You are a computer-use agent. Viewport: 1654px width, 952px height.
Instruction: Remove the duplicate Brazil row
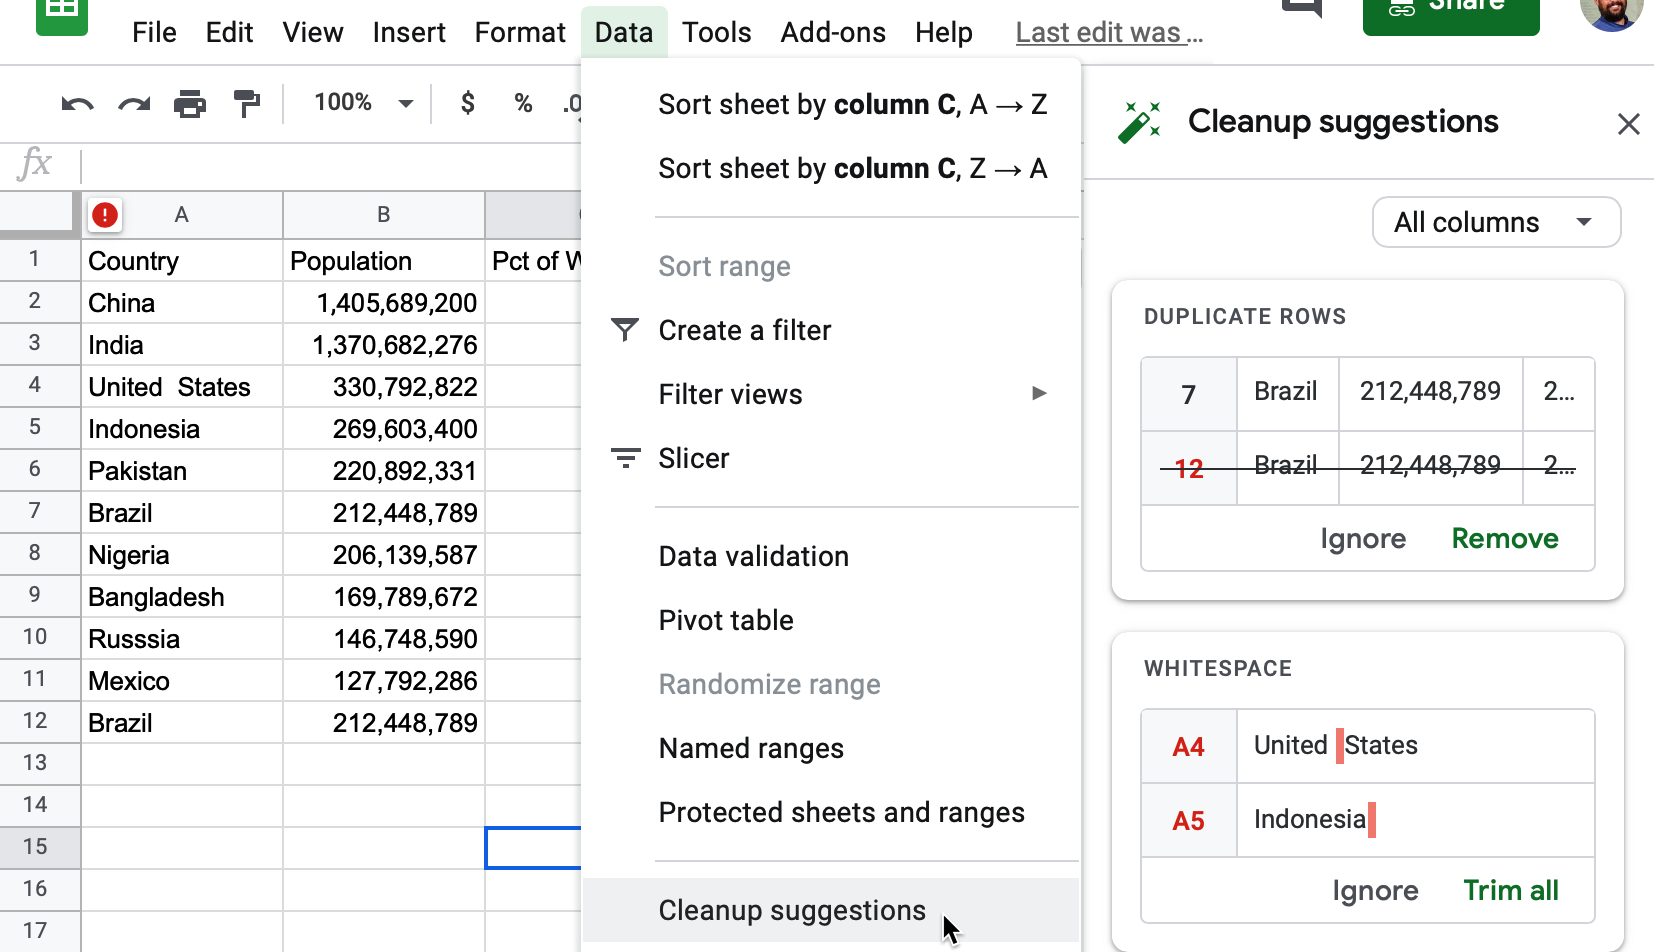coord(1504,538)
